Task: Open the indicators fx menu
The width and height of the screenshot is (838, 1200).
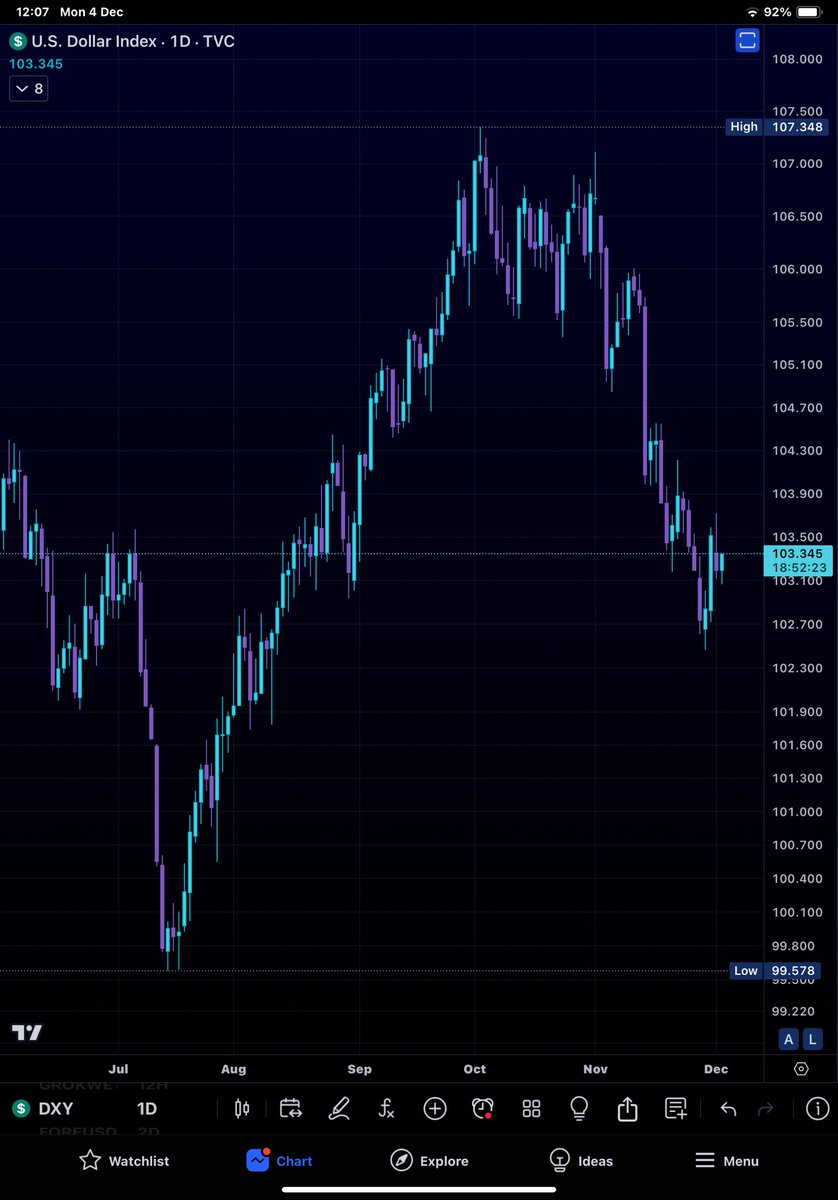Action: pos(386,1108)
